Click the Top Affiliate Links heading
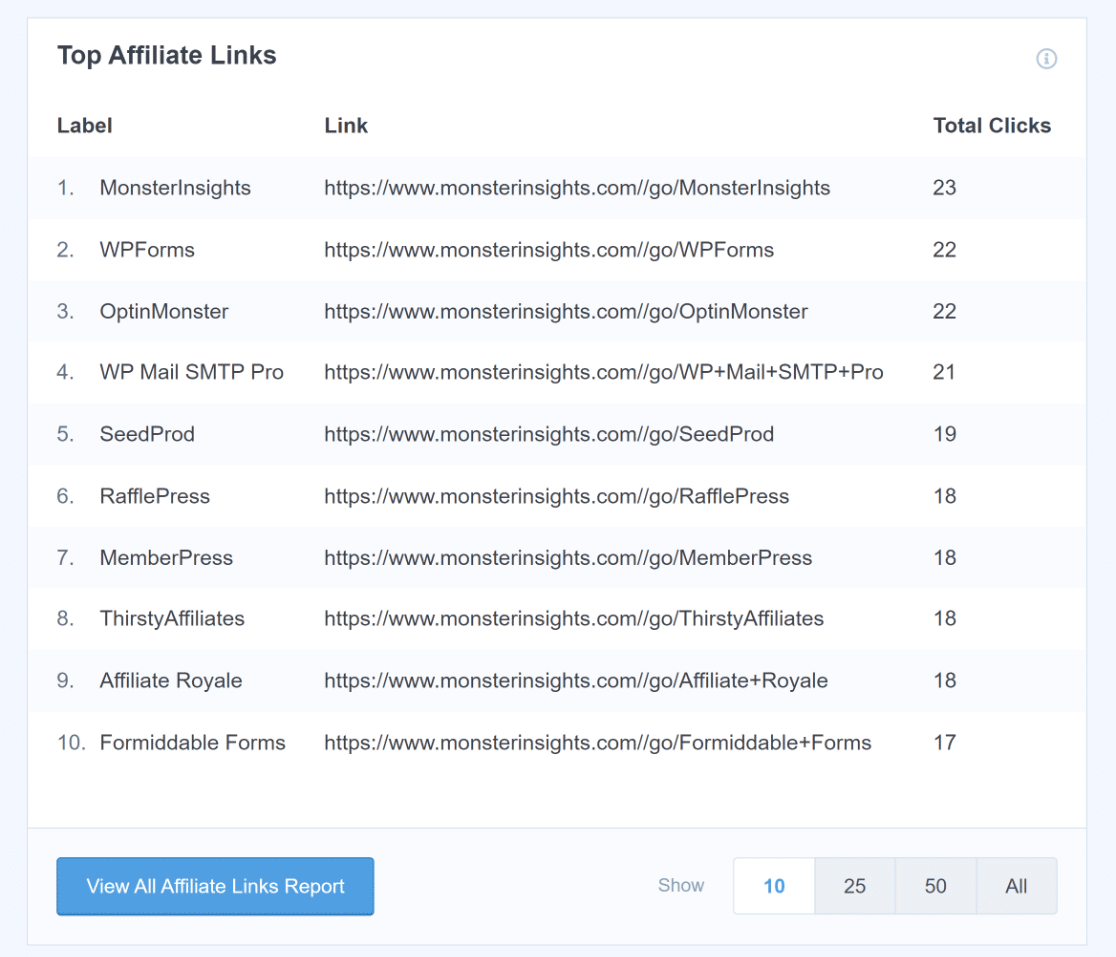Image resolution: width=1116 pixels, height=957 pixels. click(167, 55)
